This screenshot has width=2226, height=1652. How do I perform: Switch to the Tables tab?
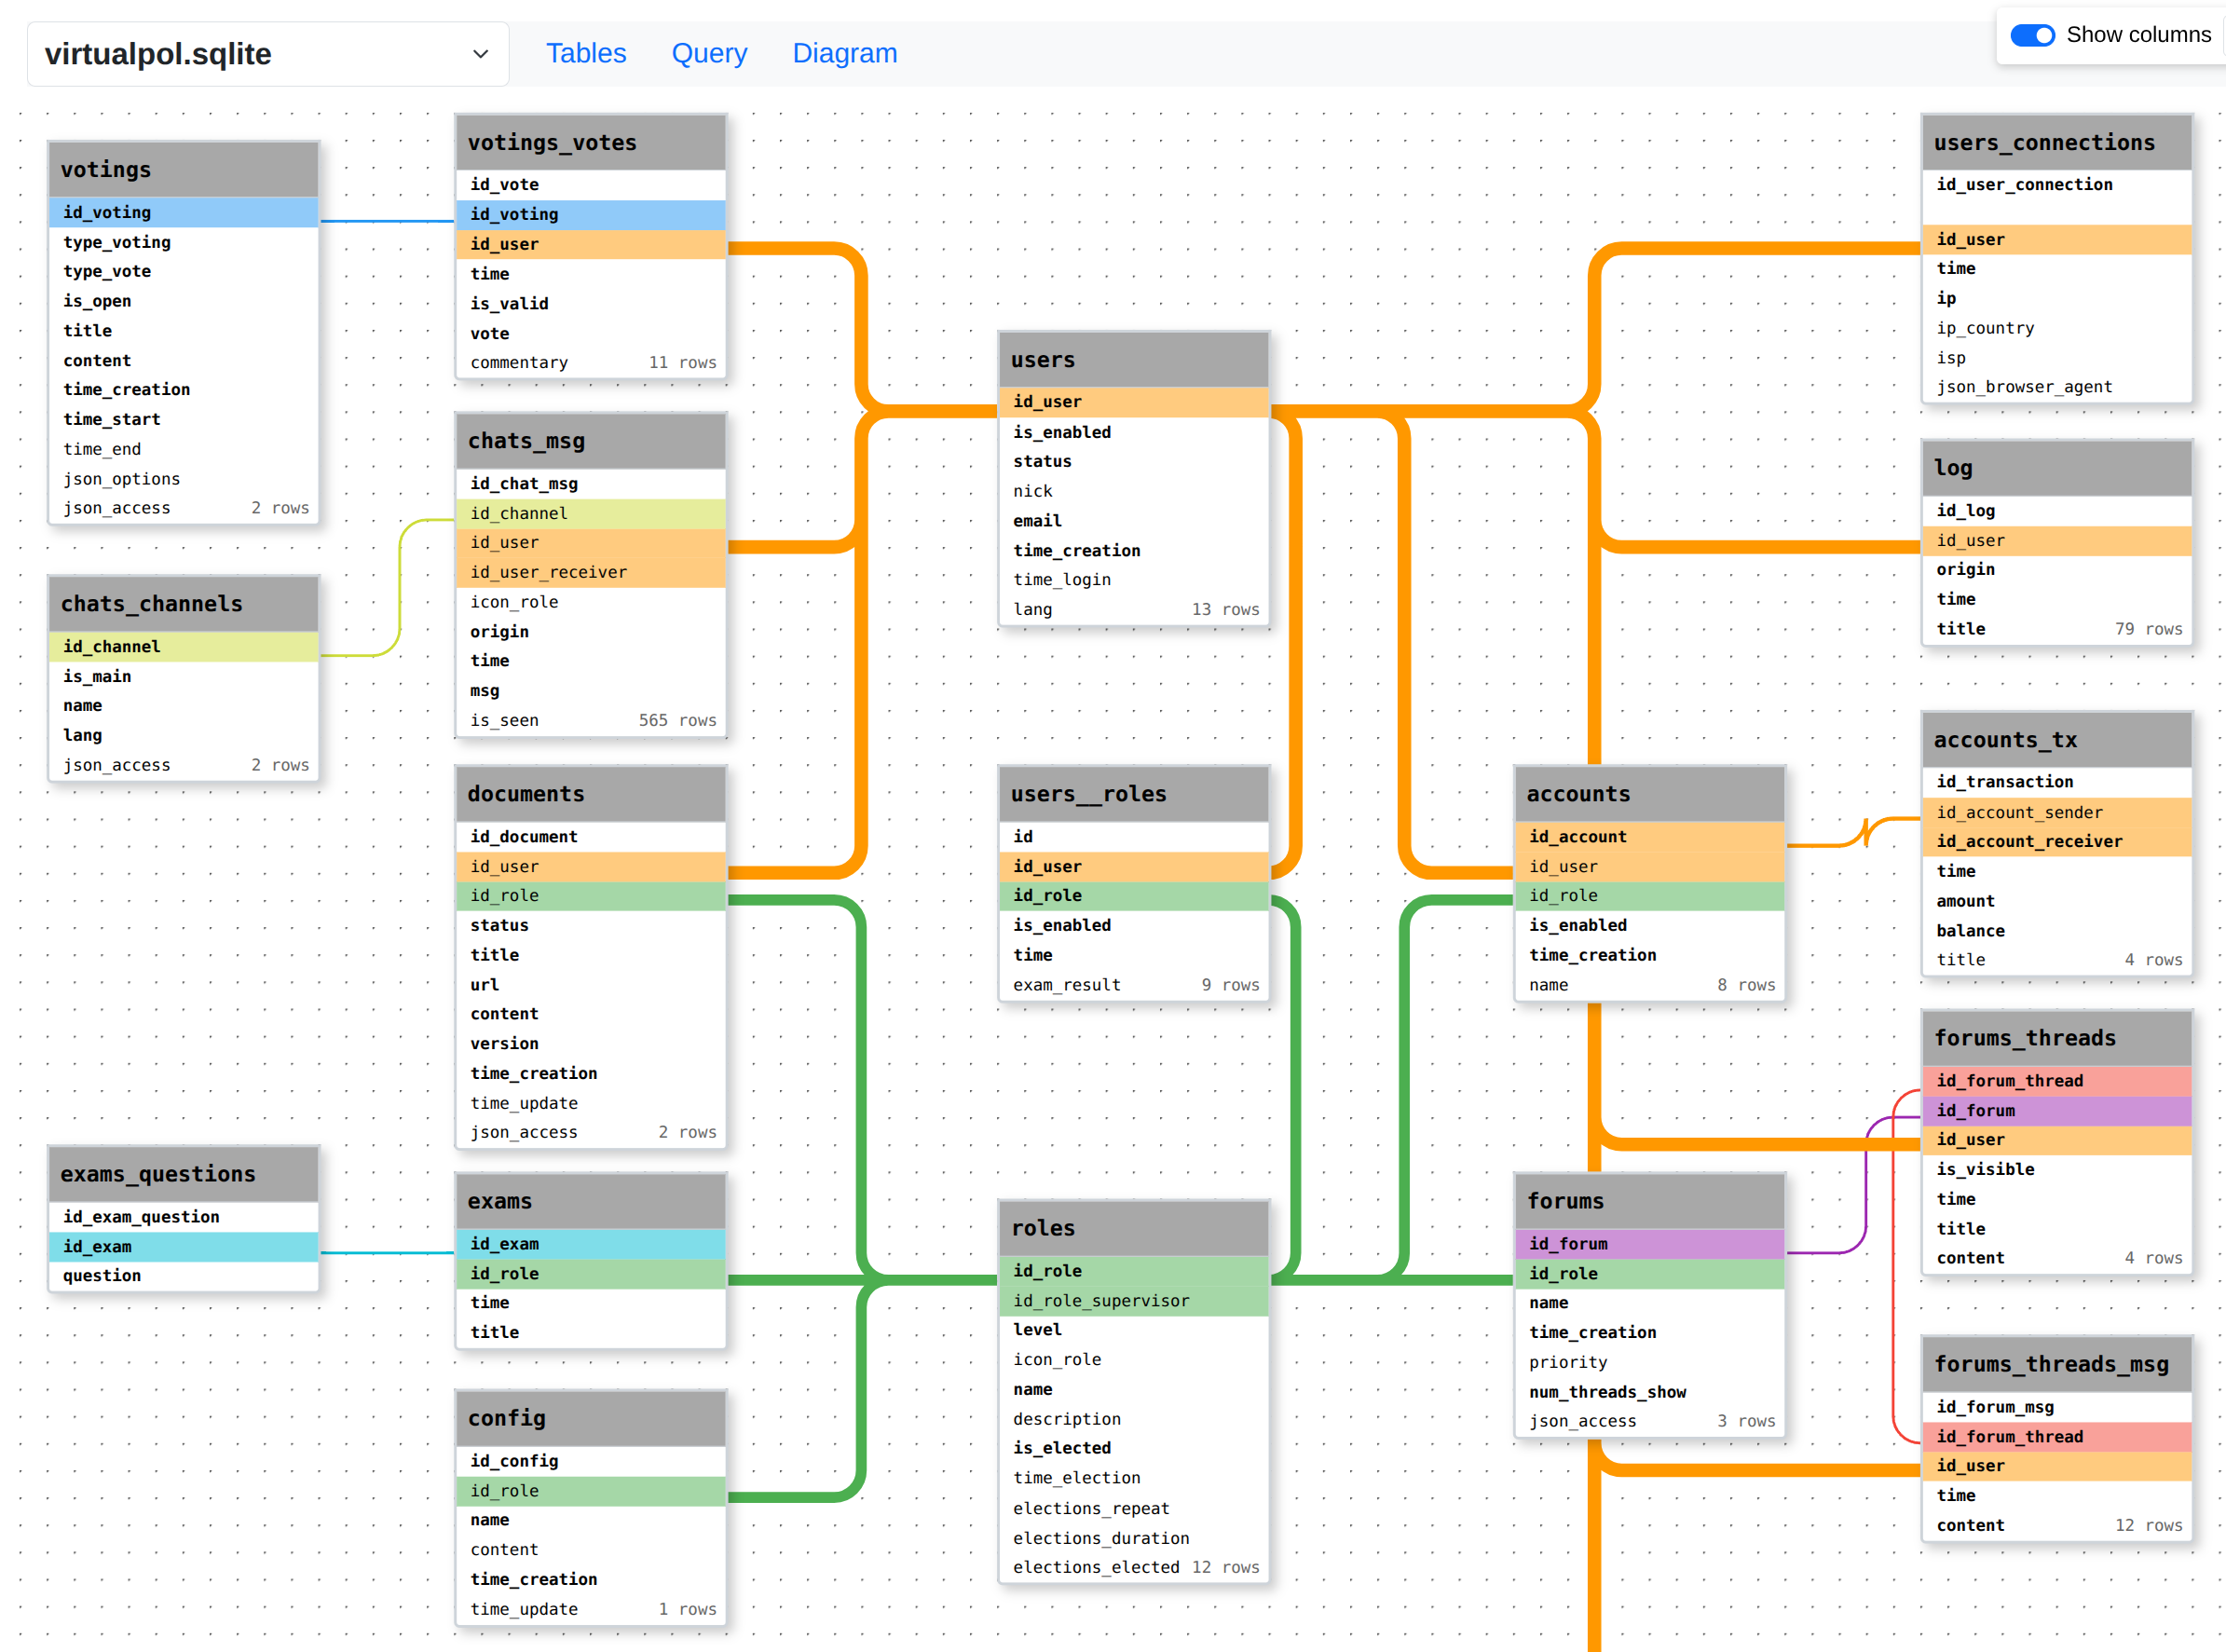(585, 53)
